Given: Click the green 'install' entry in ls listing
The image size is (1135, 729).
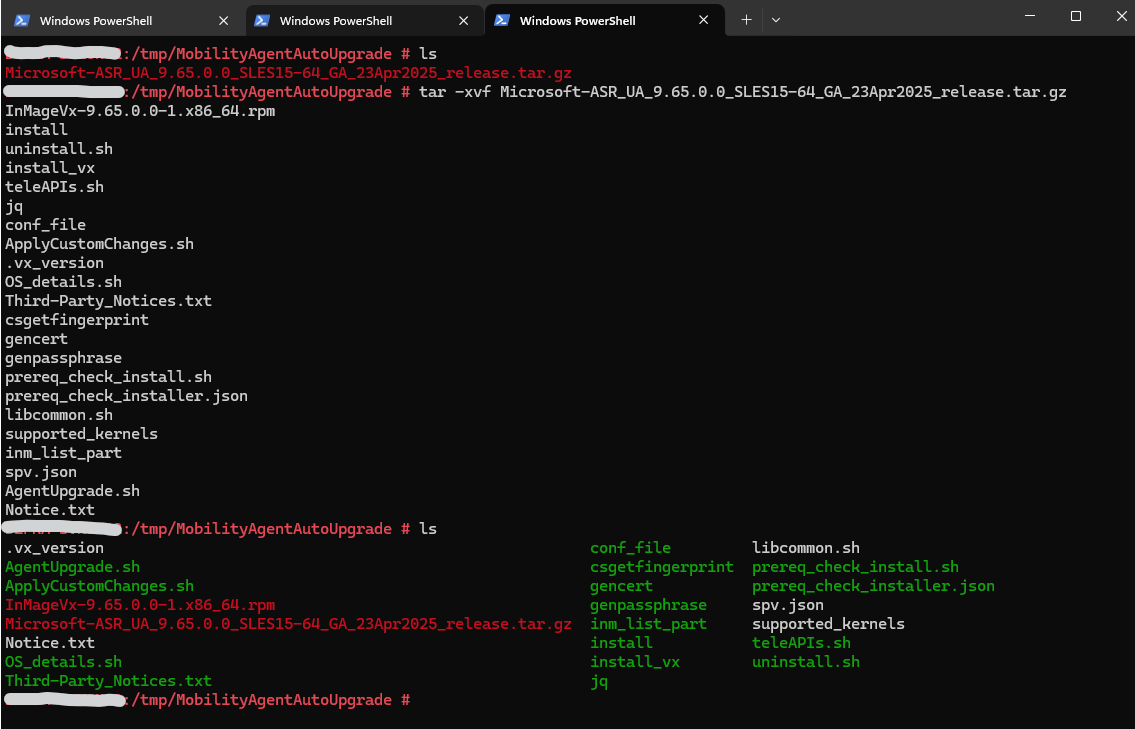Looking at the screenshot, I should coord(622,643).
